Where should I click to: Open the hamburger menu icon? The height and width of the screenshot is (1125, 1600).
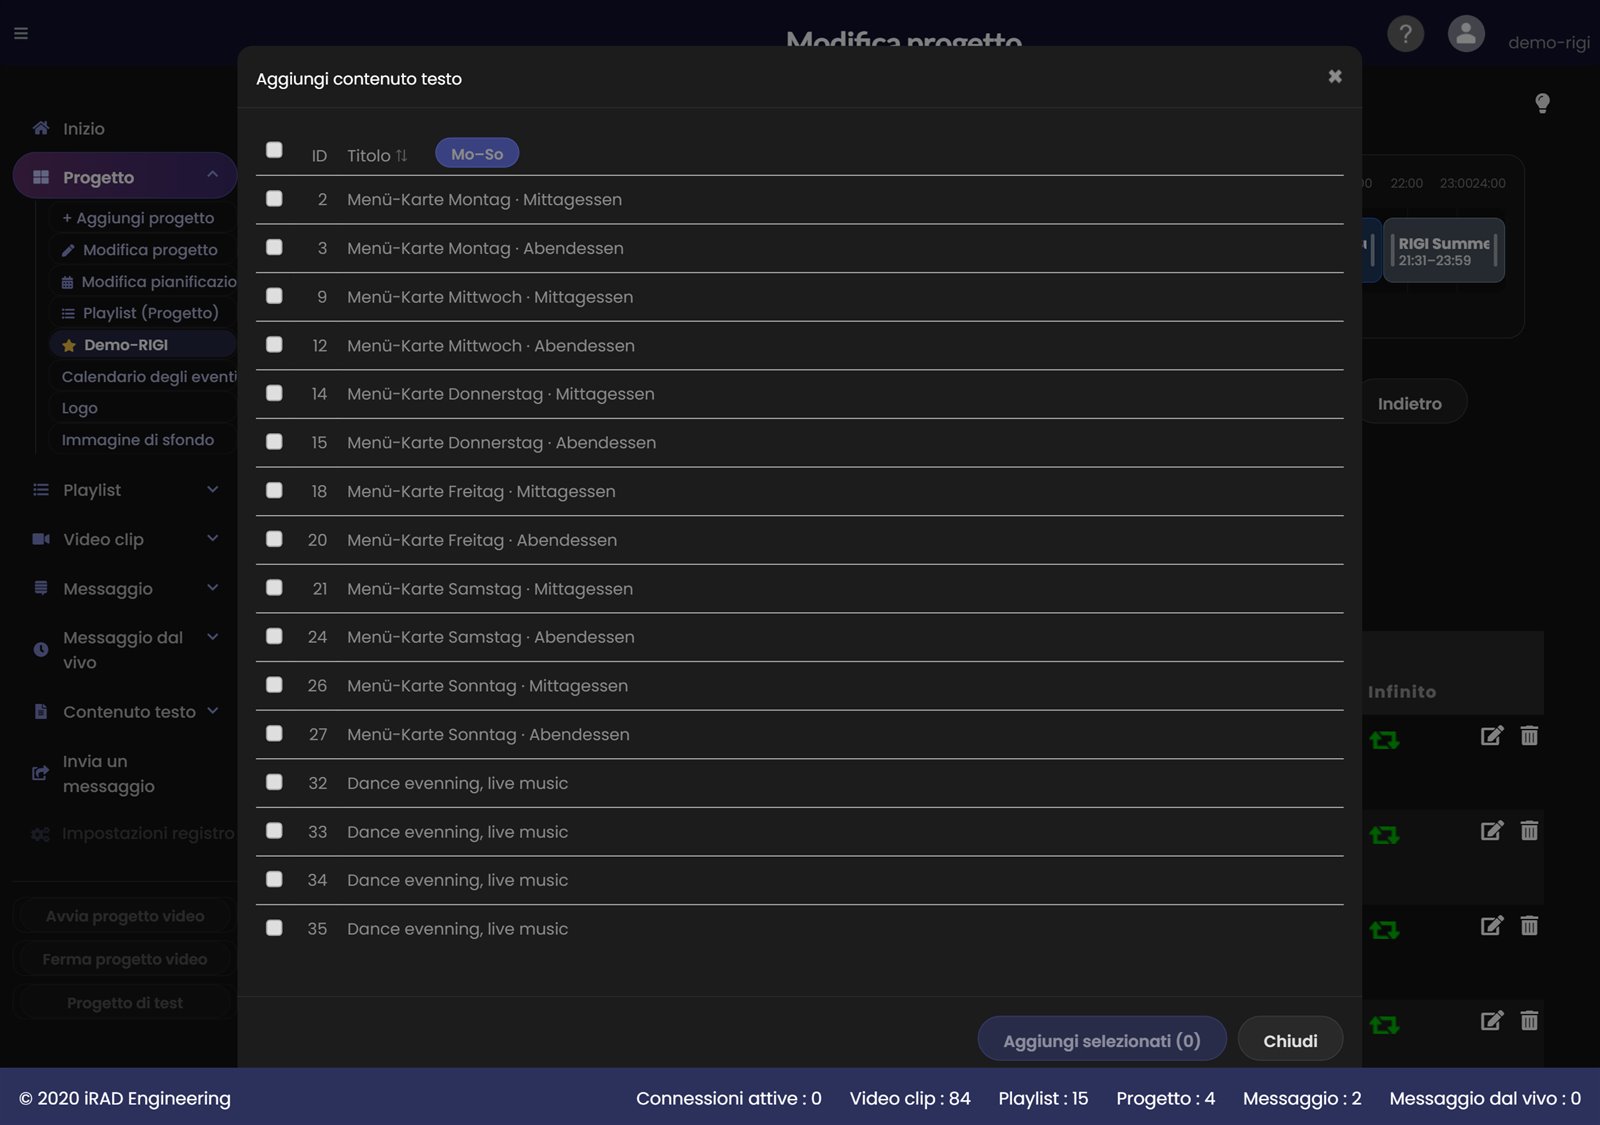point(21,33)
